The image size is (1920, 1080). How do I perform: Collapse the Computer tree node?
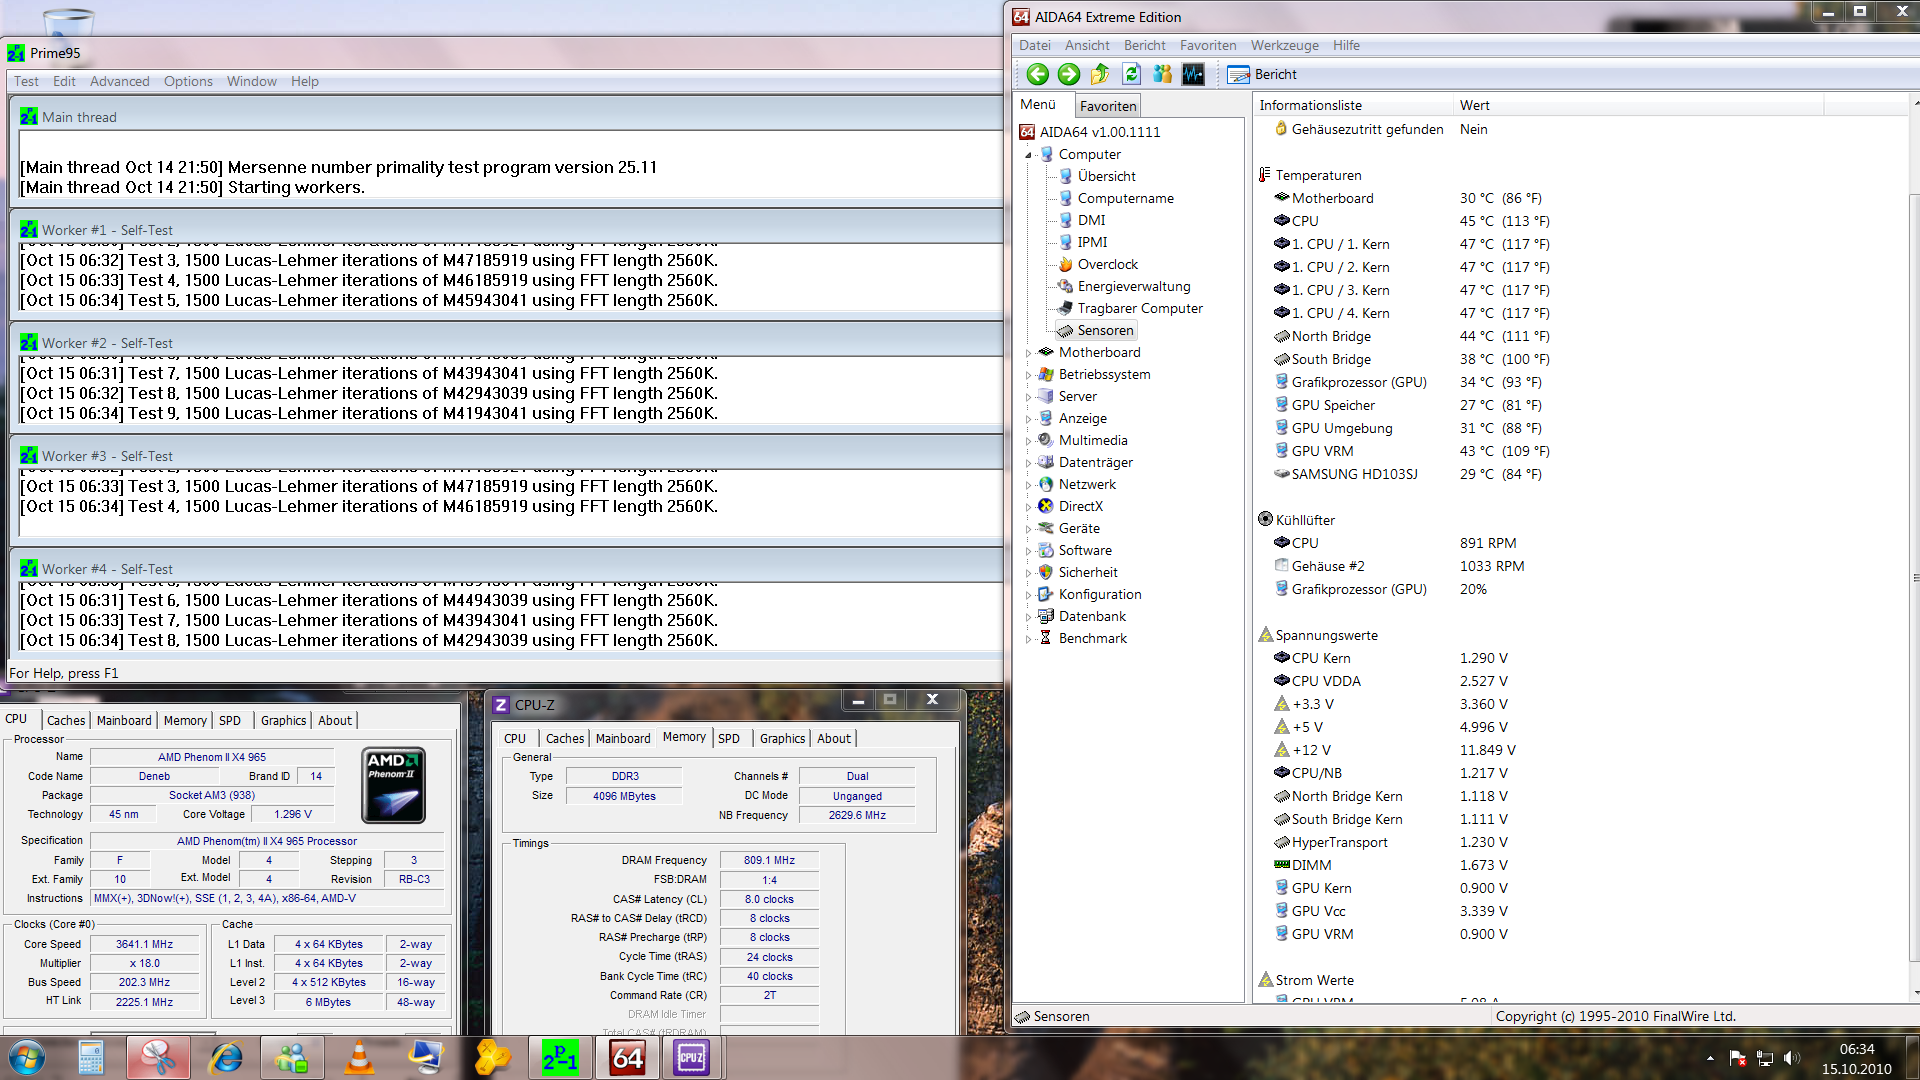pos(1028,155)
